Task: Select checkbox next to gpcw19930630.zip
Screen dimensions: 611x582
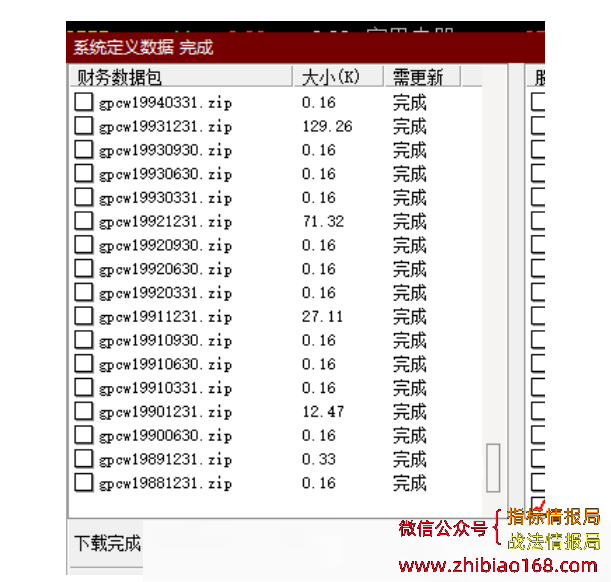Action: click(84, 173)
